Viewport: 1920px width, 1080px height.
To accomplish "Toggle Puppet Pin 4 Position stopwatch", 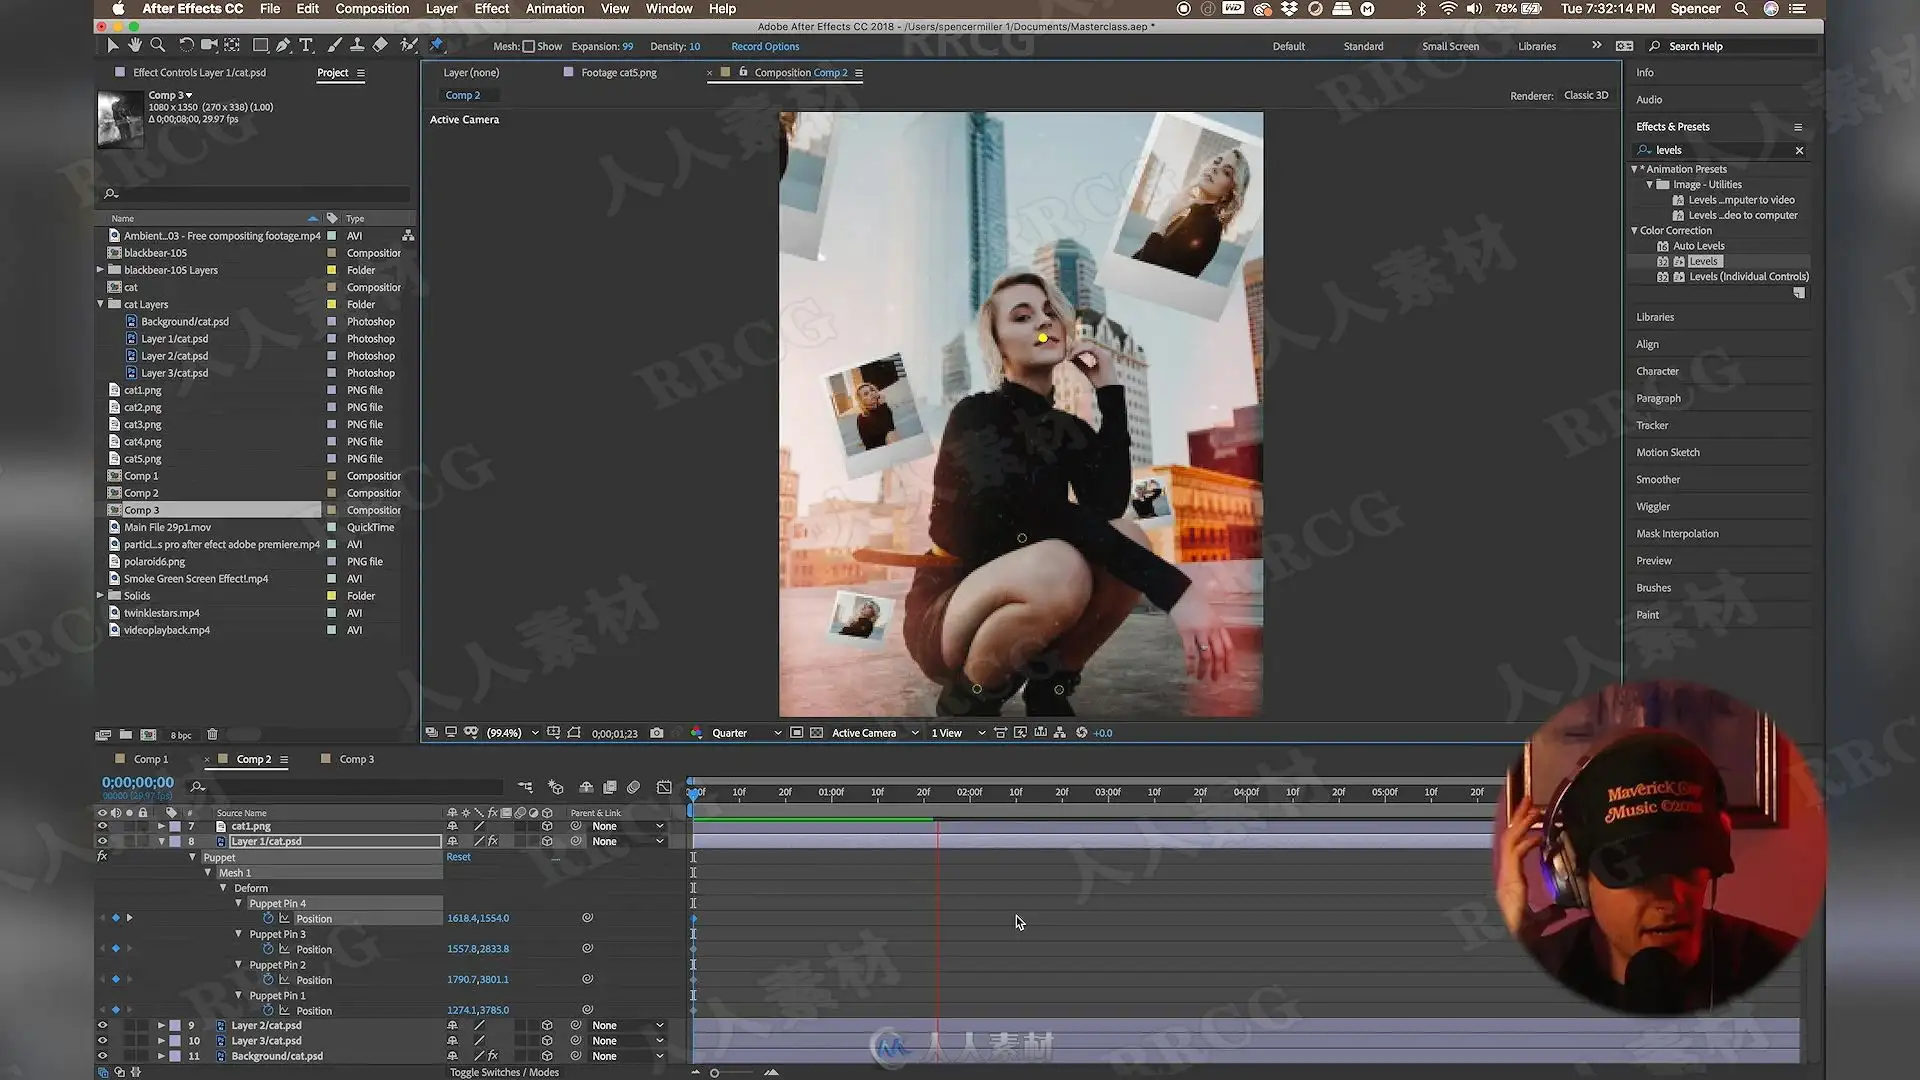I will tap(268, 918).
